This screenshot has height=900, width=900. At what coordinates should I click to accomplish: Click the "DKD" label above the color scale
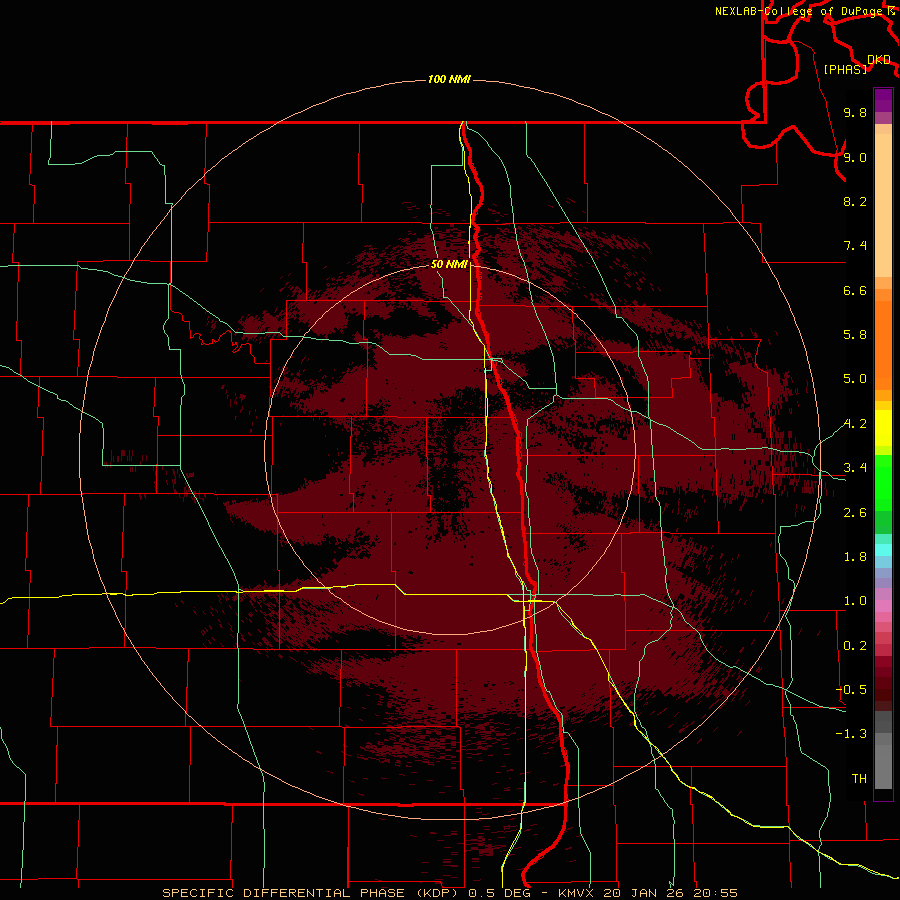(879, 59)
